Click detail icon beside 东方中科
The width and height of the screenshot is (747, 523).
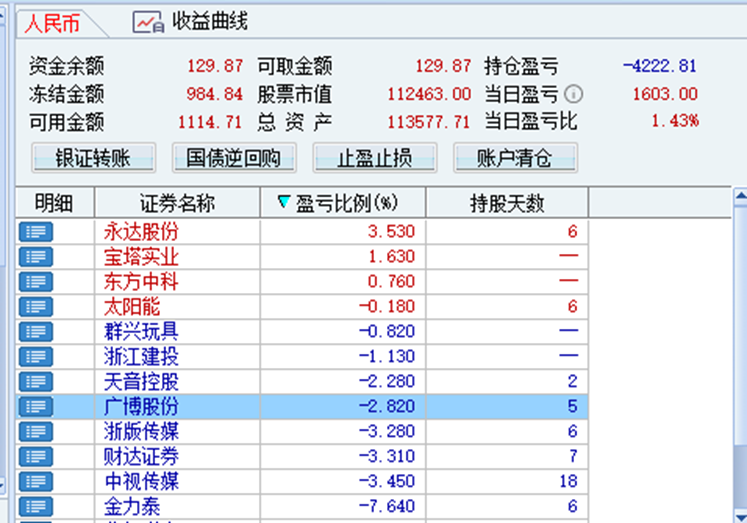click(x=36, y=281)
